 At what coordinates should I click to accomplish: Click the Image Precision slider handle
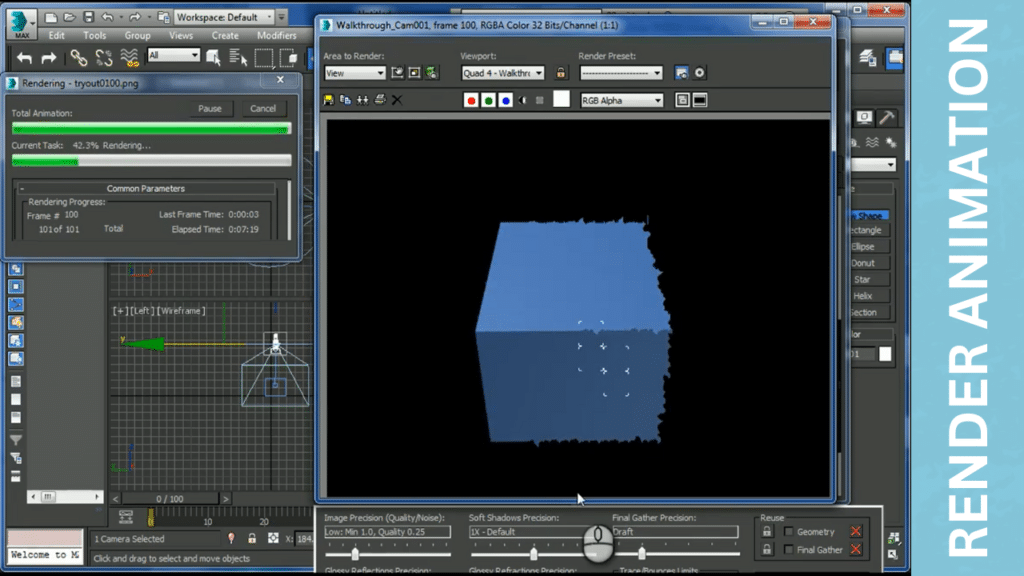pos(355,553)
